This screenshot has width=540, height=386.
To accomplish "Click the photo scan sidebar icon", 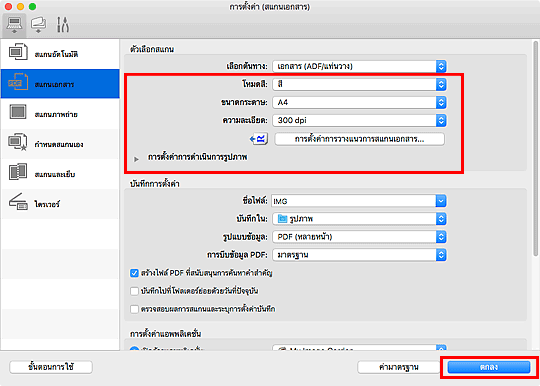I will coord(18,112).
